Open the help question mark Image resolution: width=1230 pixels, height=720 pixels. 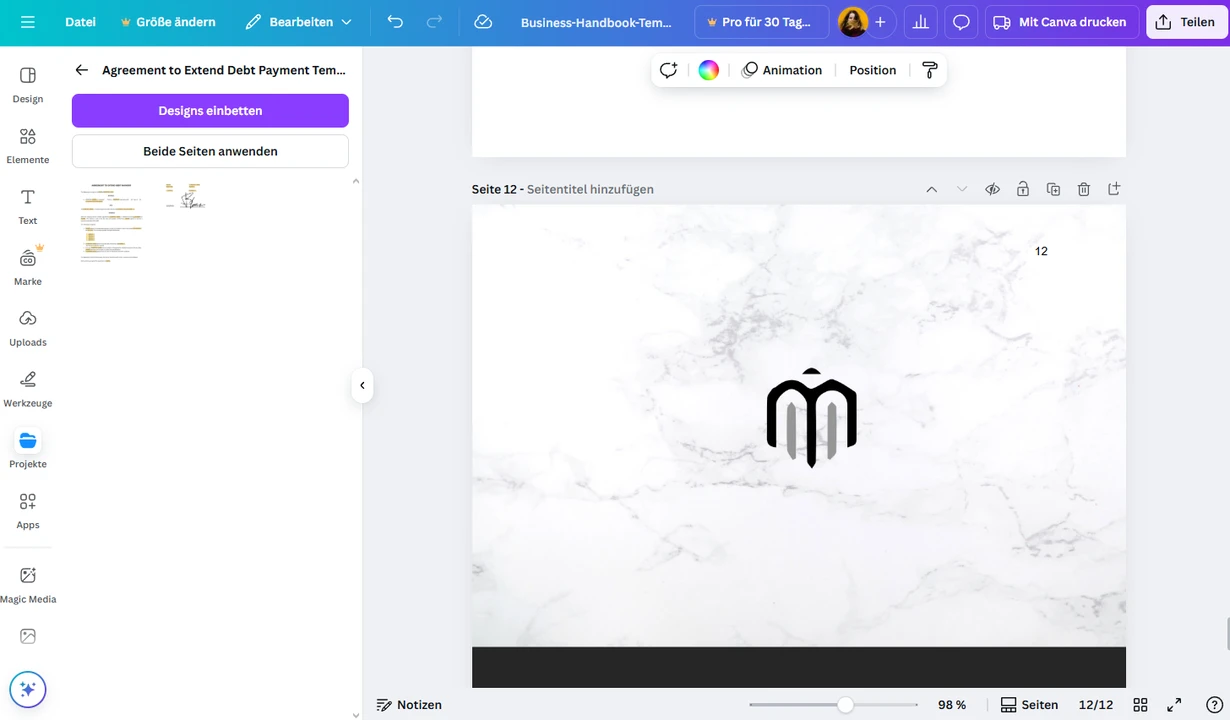tap(1214, 705)
